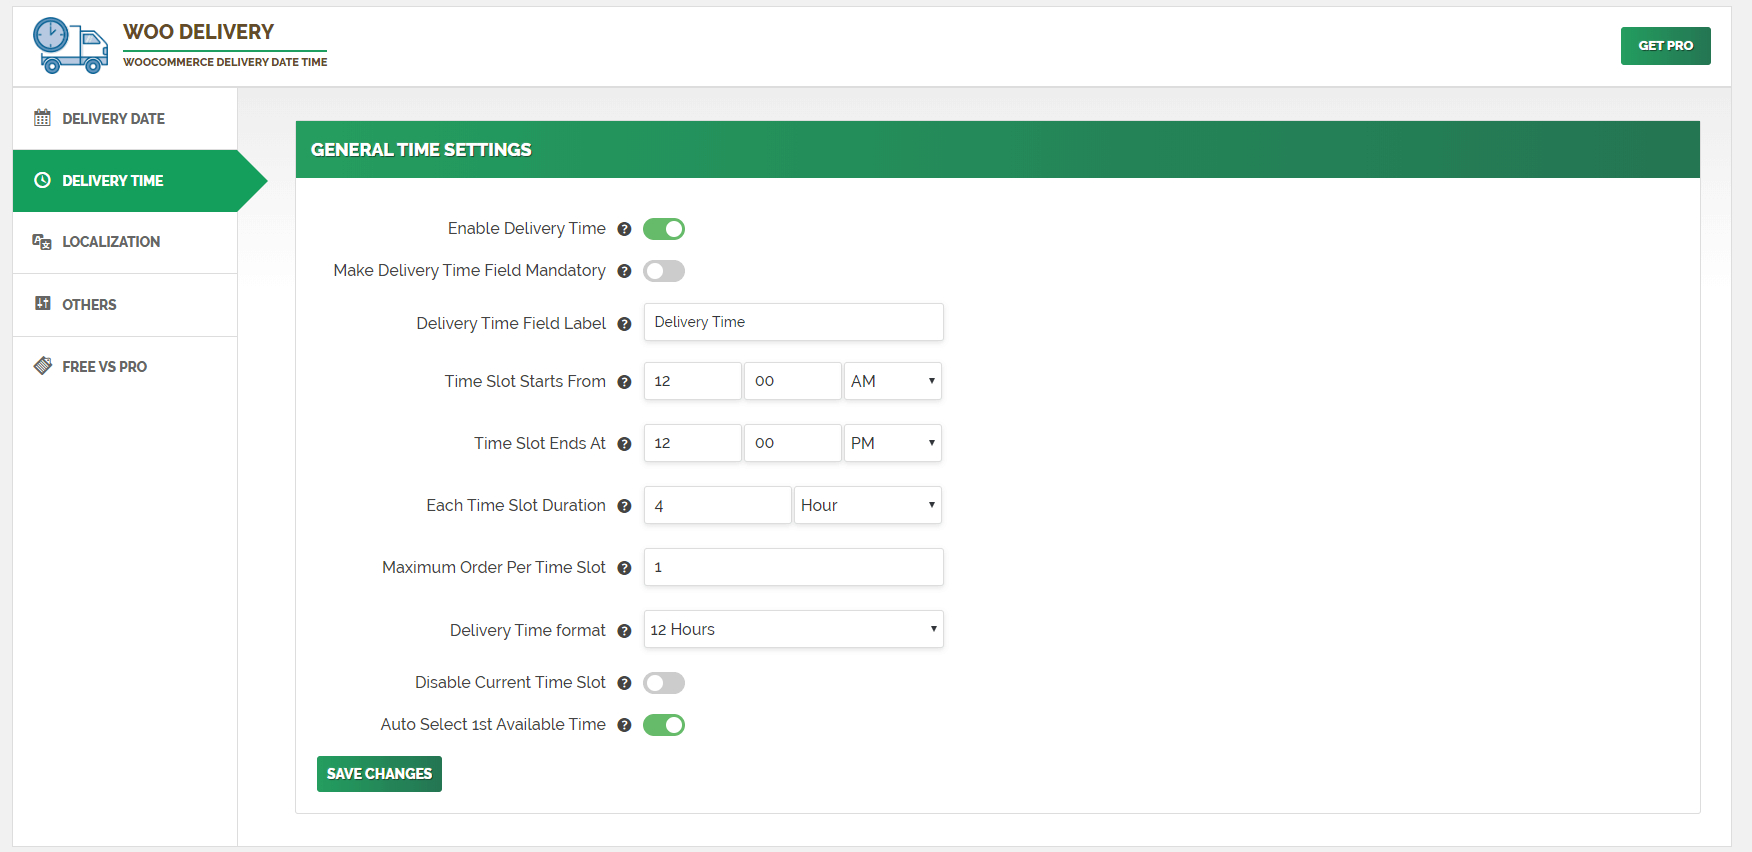Viewport: 1752px width, 852px height.
Task: Click help icon for Auto Select 1st Available Time
Action: coord(624,725)
